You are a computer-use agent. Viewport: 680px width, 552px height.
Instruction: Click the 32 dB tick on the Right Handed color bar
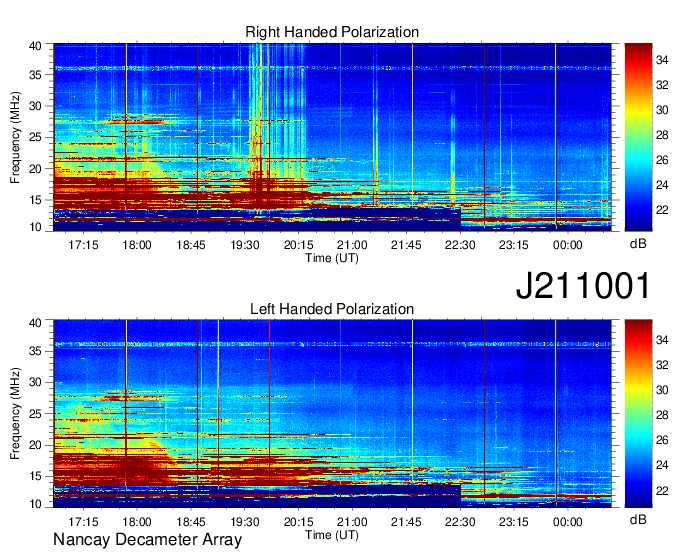(x=662, y=85)
